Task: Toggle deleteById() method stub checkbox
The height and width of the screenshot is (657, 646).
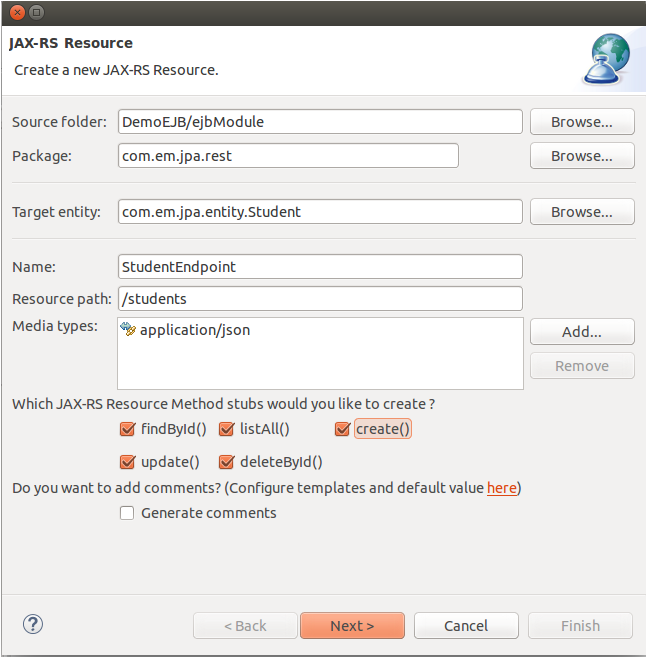Action: (x=226, y=462)
